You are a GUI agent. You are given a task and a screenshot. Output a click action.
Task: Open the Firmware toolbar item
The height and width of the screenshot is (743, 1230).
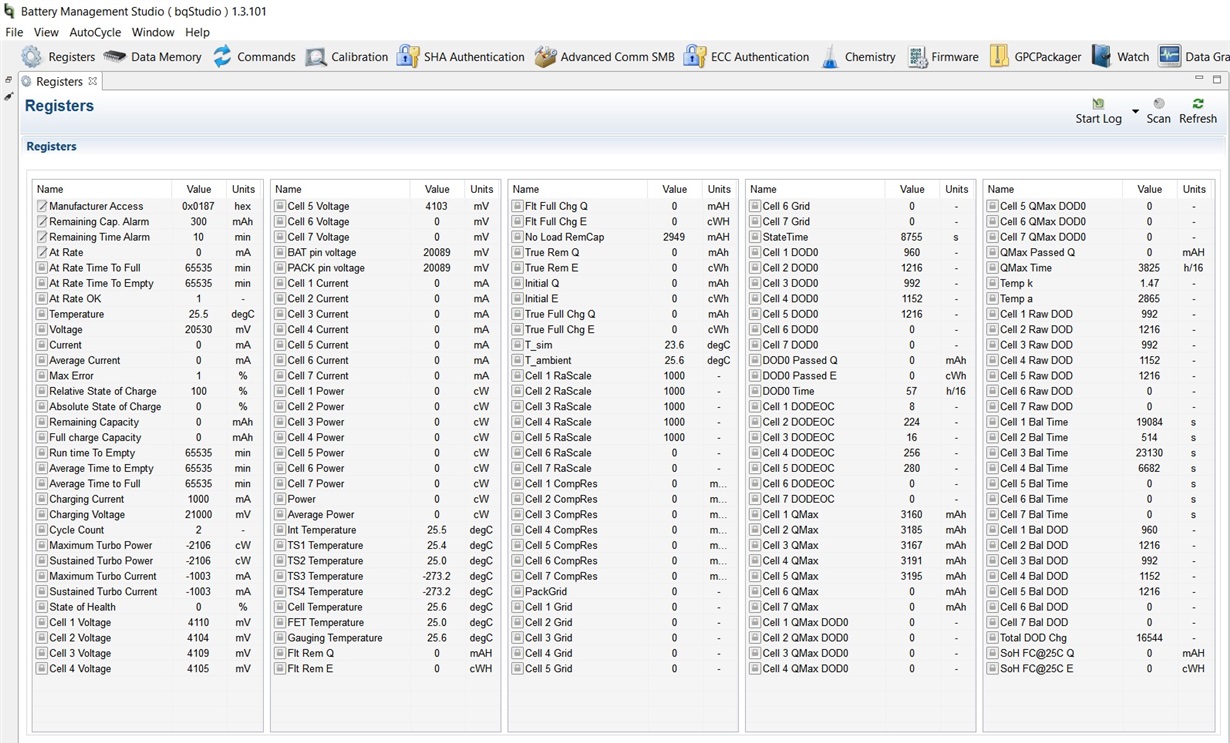942,57
